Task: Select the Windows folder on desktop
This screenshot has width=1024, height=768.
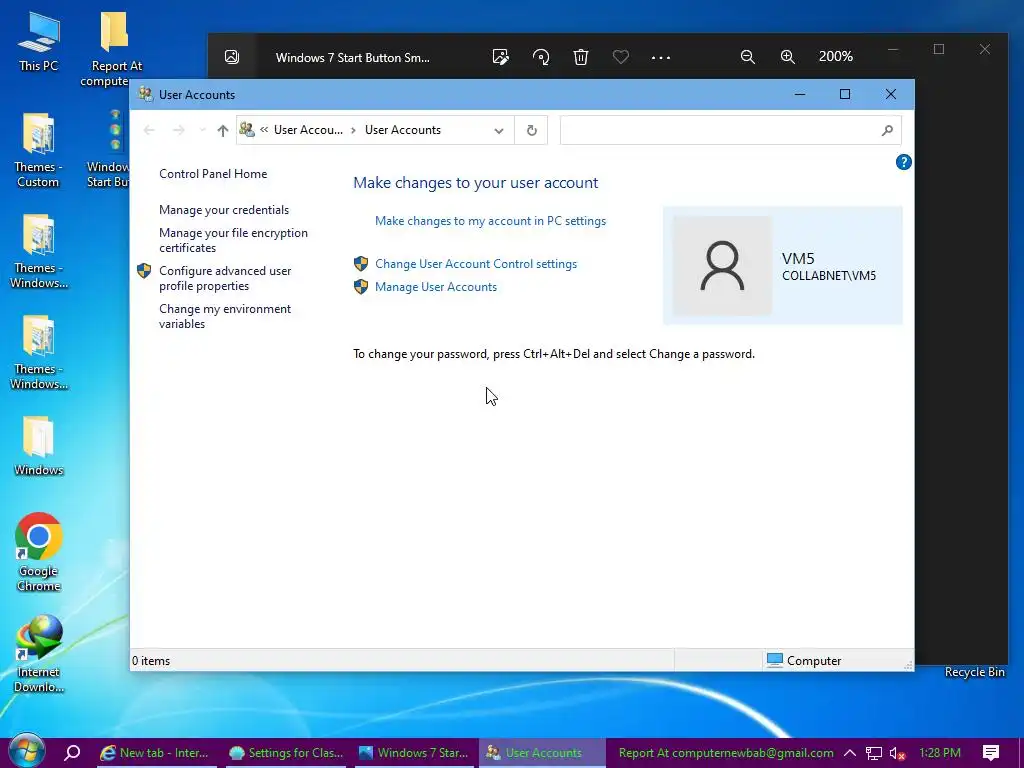Action: coord(39,445)
